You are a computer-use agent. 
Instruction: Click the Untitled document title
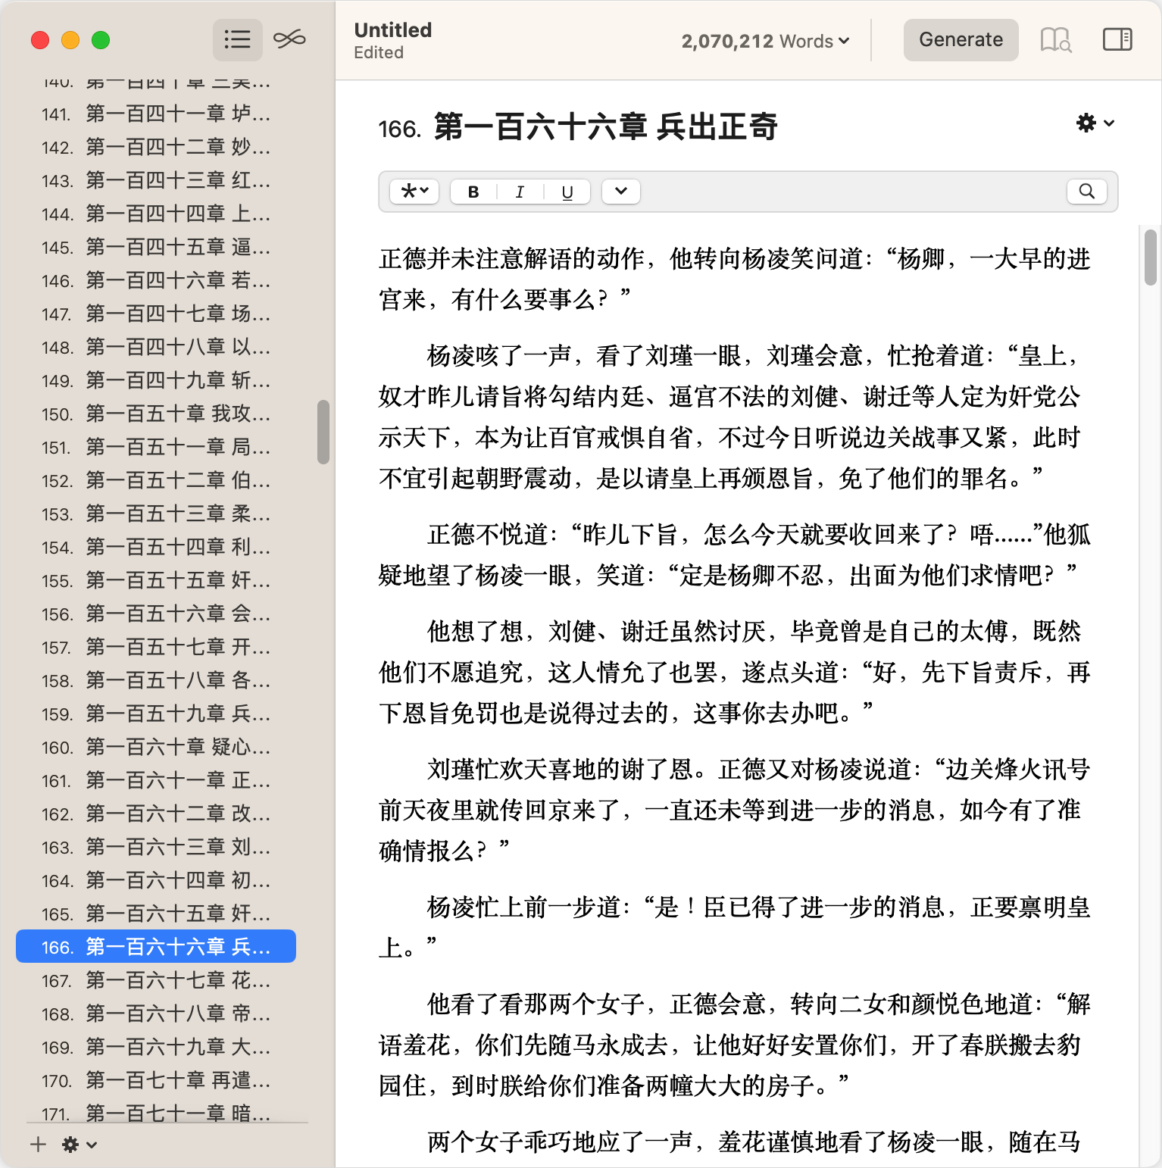click(393, 30)
